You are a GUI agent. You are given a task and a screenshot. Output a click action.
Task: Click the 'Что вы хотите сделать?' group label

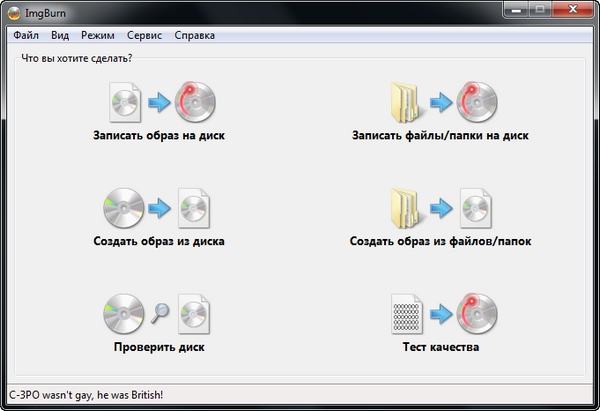77,58
